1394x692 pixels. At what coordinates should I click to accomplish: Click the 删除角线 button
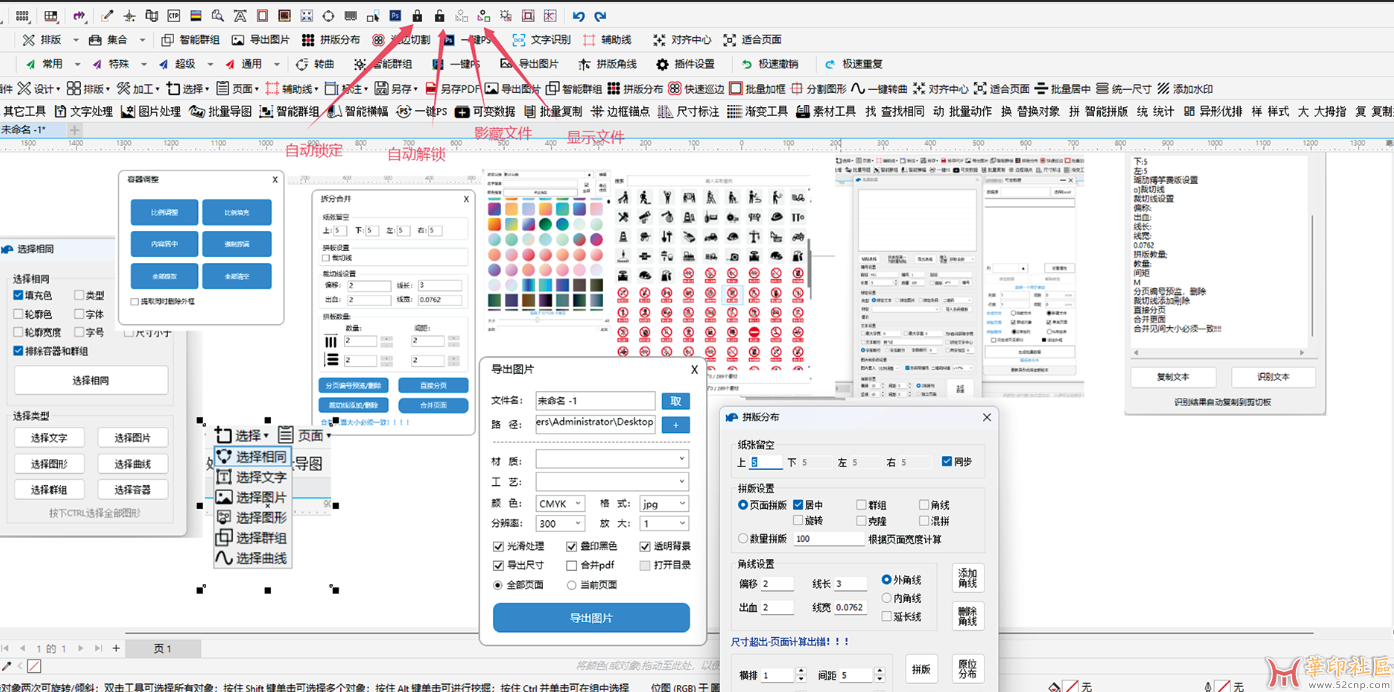point(967,615)
